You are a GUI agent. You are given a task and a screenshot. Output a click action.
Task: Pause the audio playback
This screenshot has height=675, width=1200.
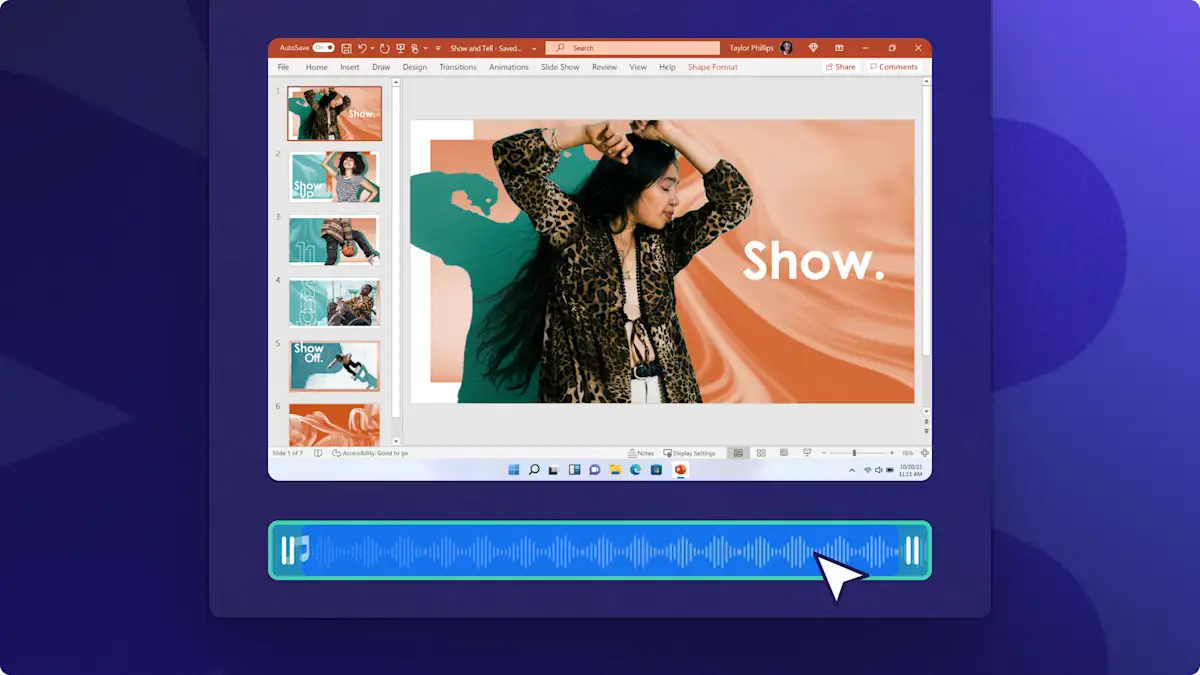tap(290, 549)
